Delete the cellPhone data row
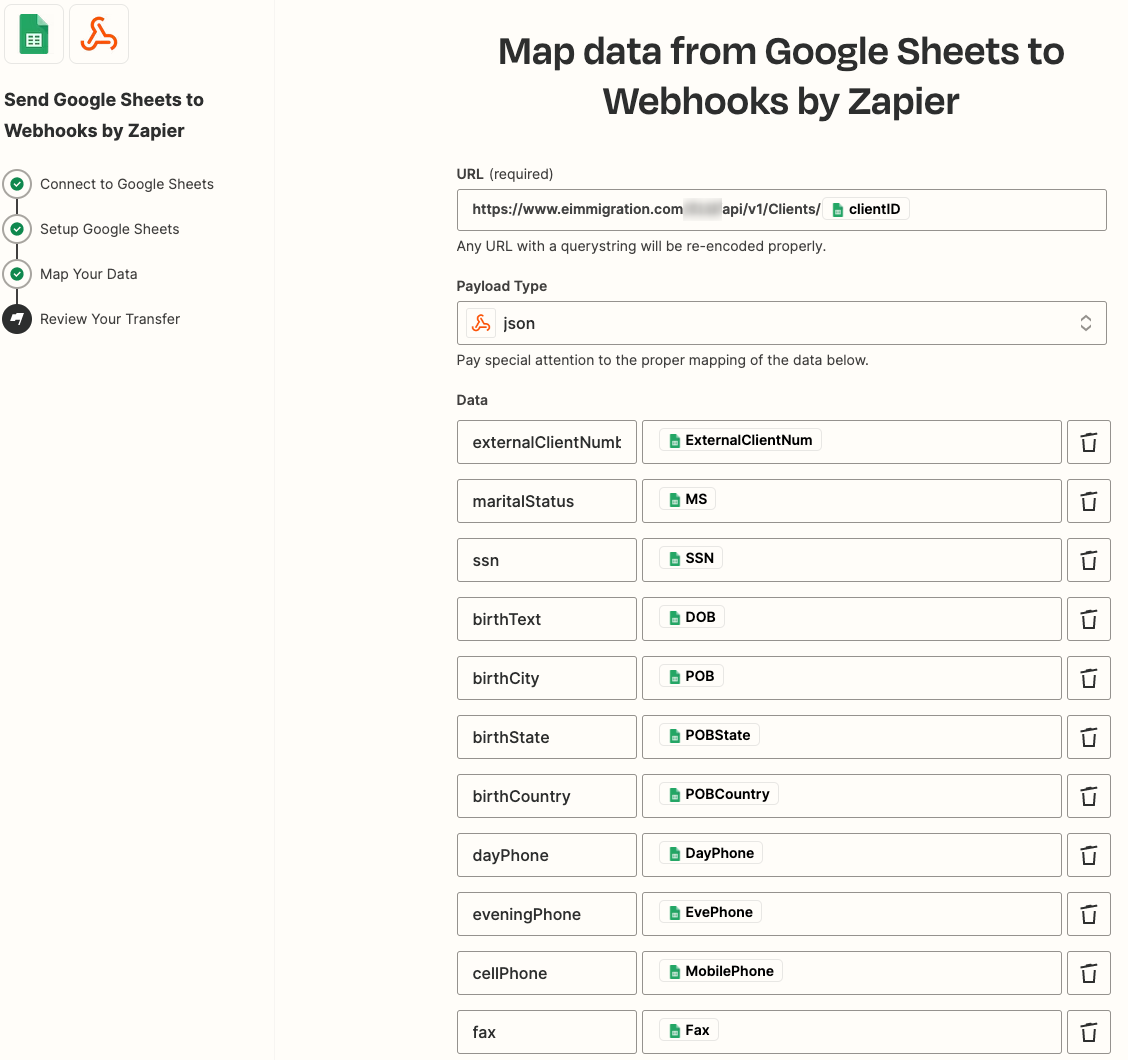The height and width of the screenshot is (1060, 1128). pos(1088,973)
